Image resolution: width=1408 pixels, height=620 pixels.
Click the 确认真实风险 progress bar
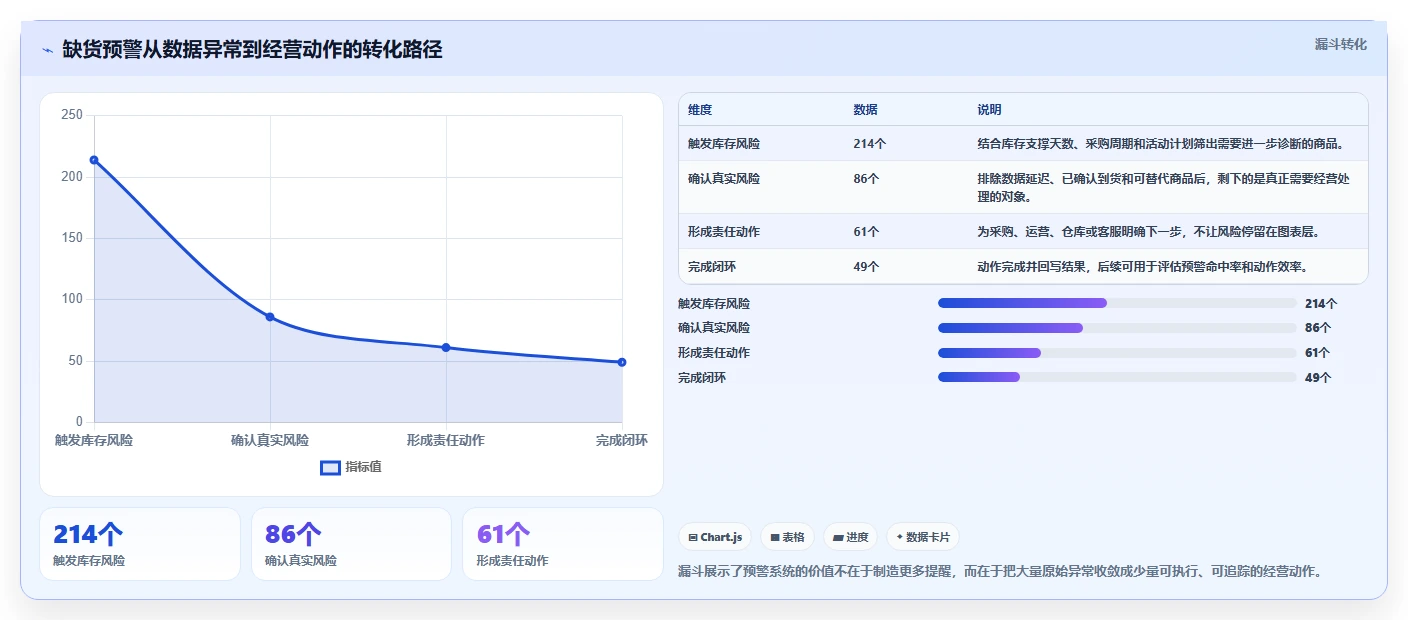(1117, 328)
